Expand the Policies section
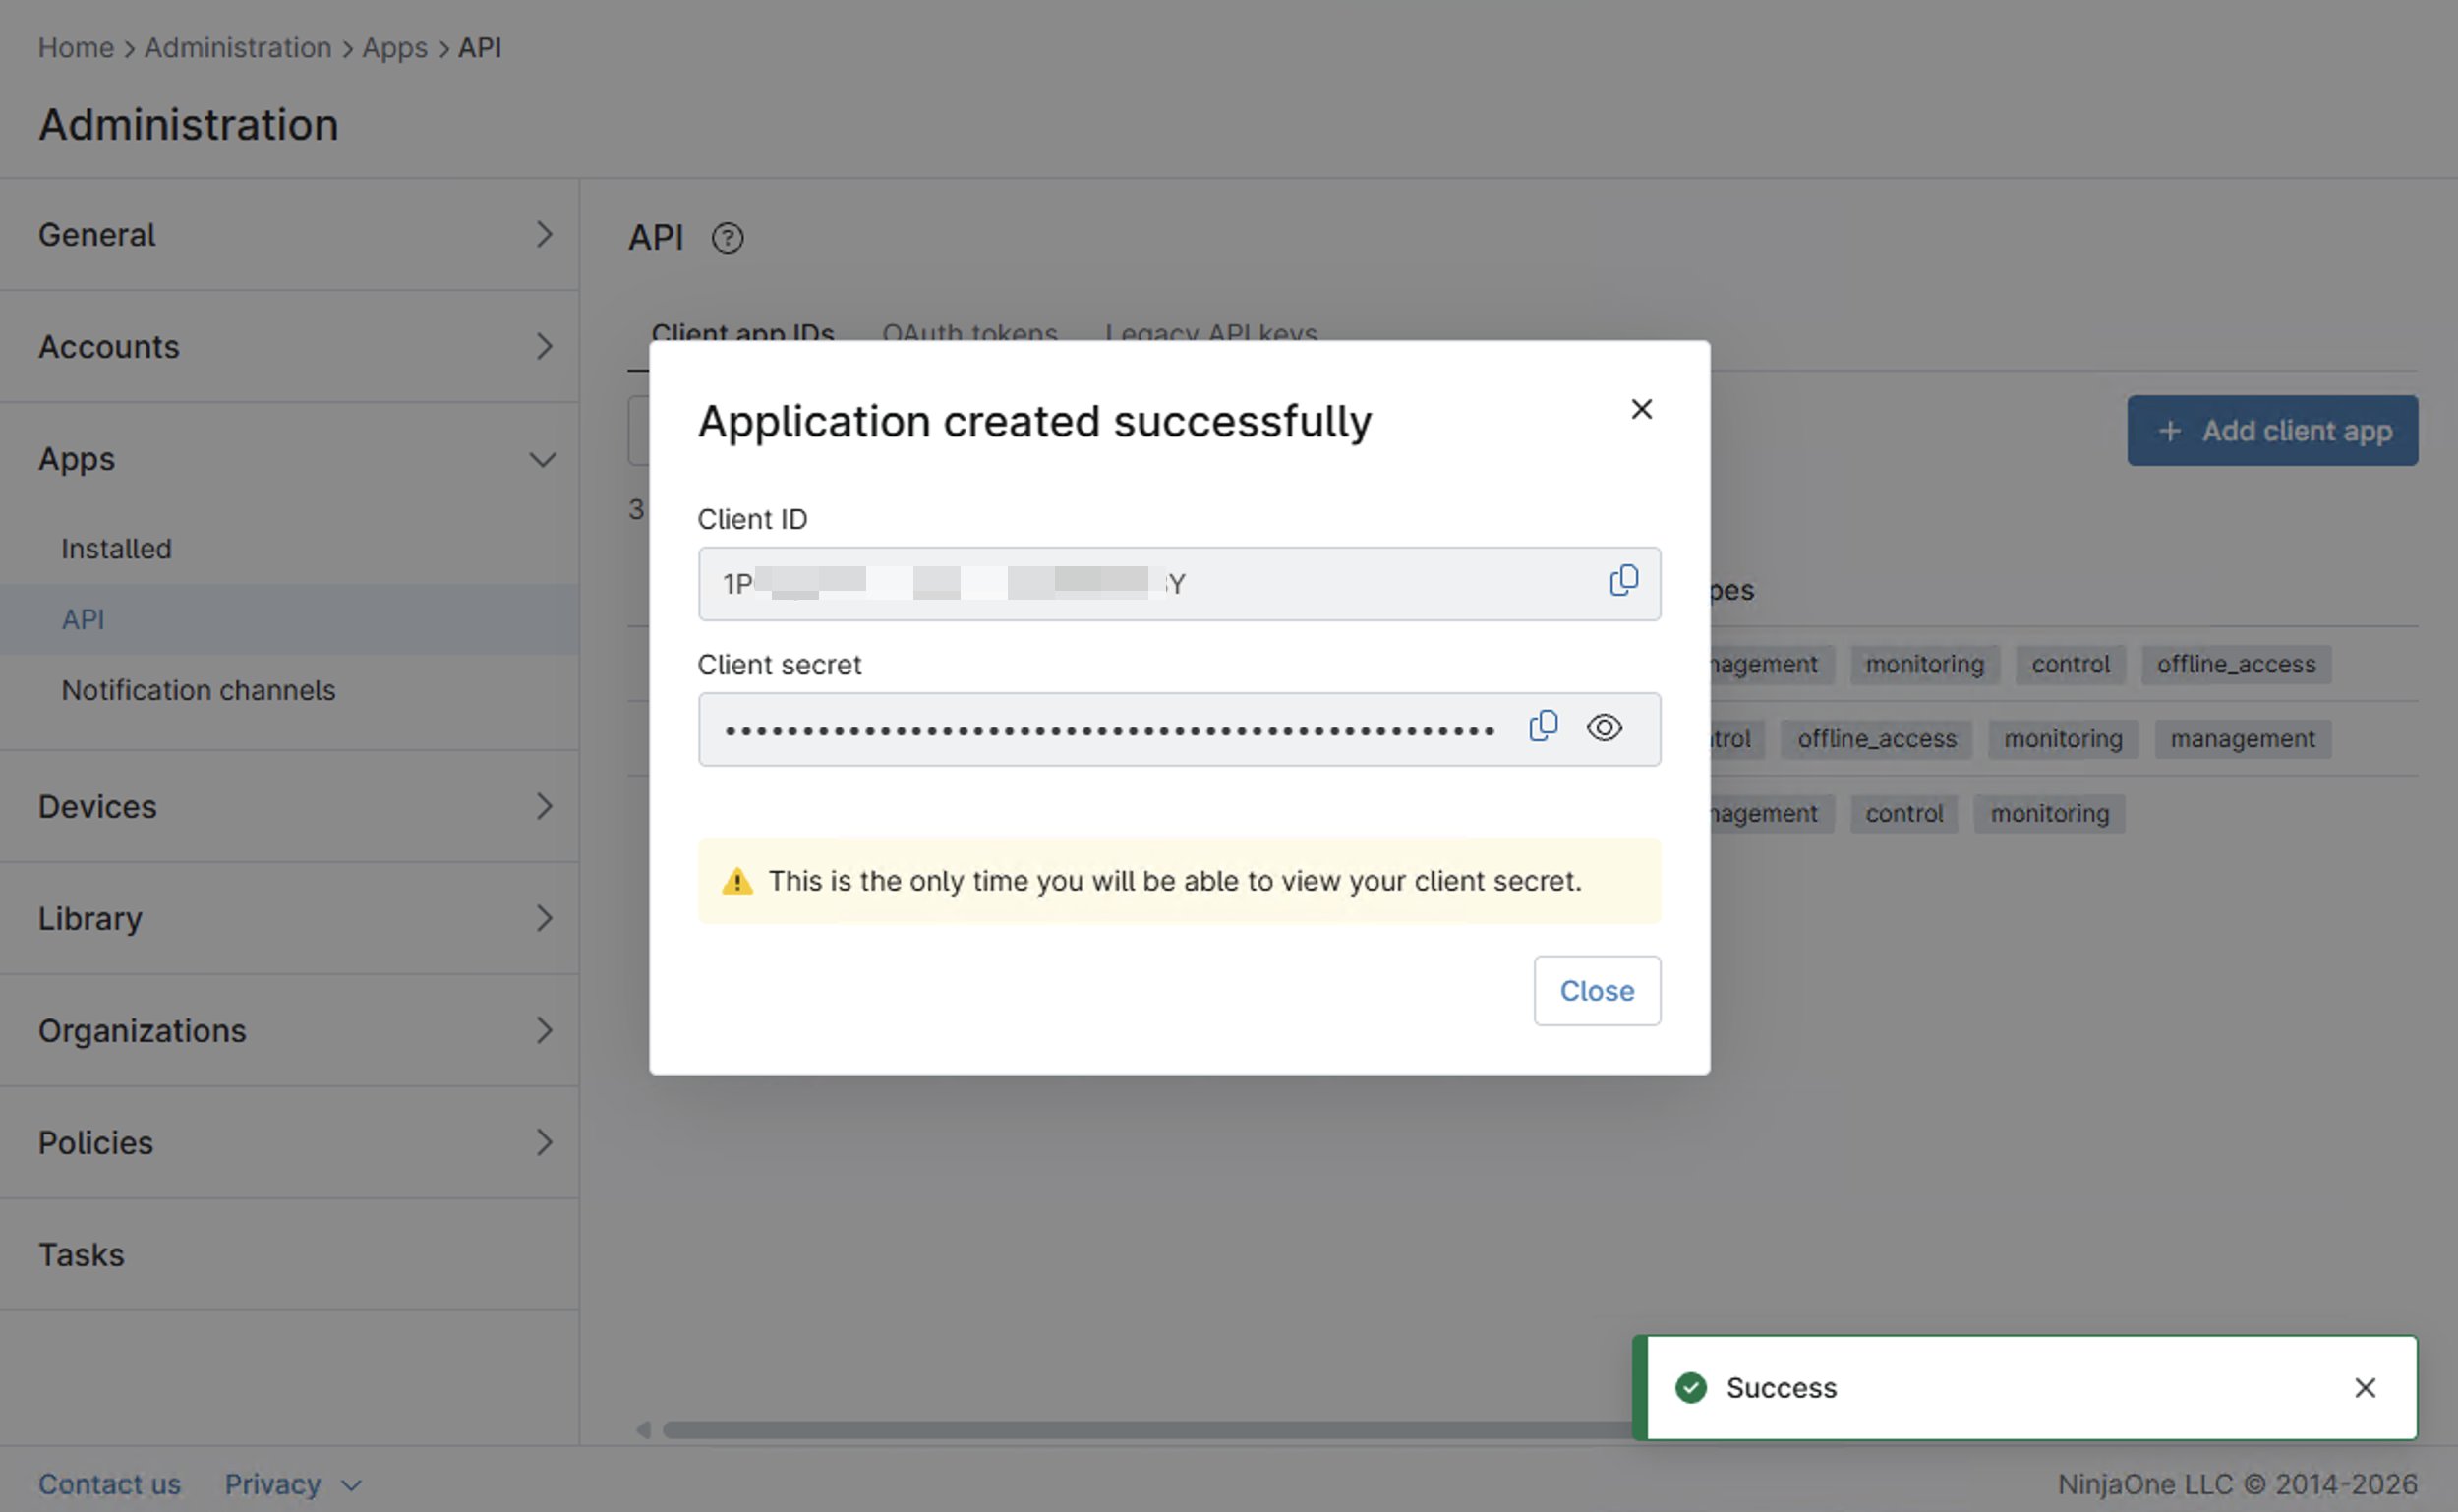The width and height of the screenshot is (2458, 1512). (289, 1143)
